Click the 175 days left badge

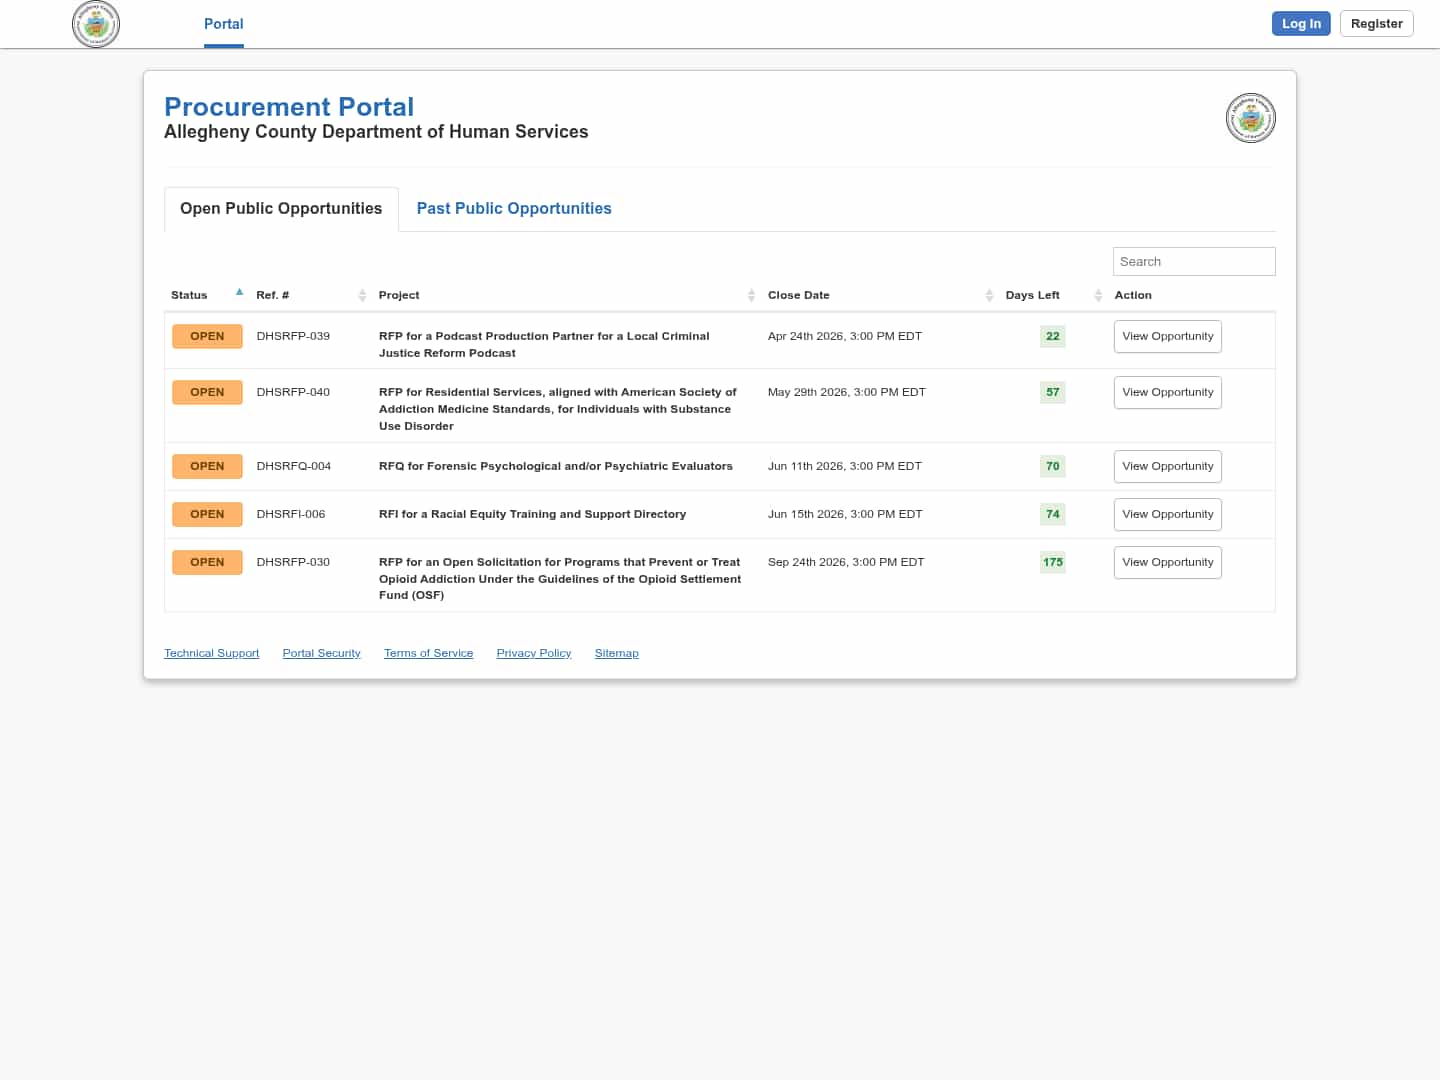[1052, 562]
